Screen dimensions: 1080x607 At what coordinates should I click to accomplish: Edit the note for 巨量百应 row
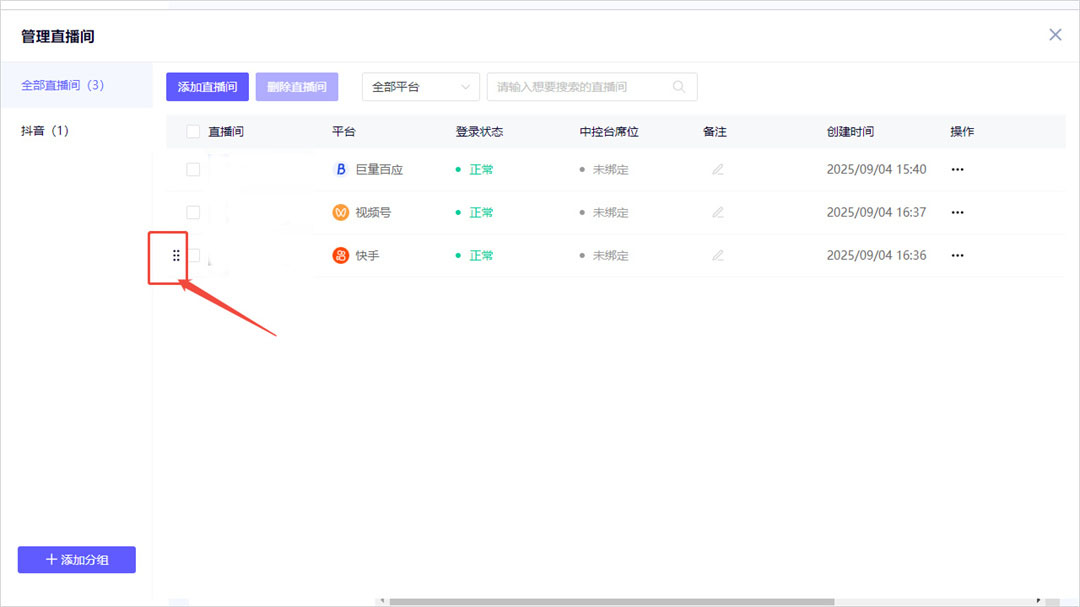(x=718, y=169)
